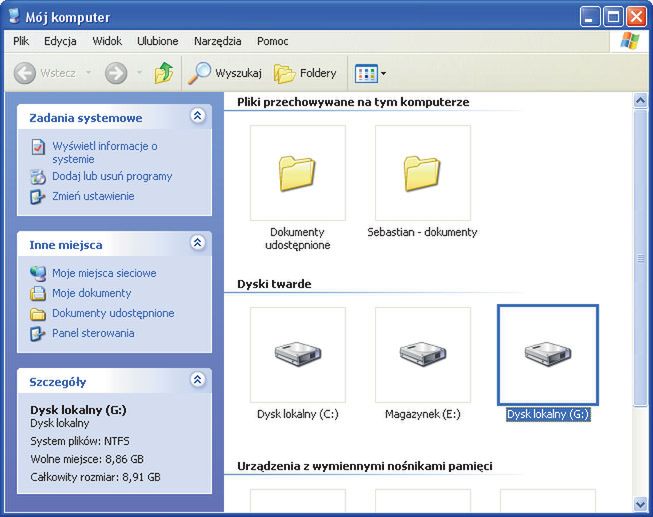Click the Zmień ustawienie icon
The image size is (653, 517).
click(x=37, y=197)
